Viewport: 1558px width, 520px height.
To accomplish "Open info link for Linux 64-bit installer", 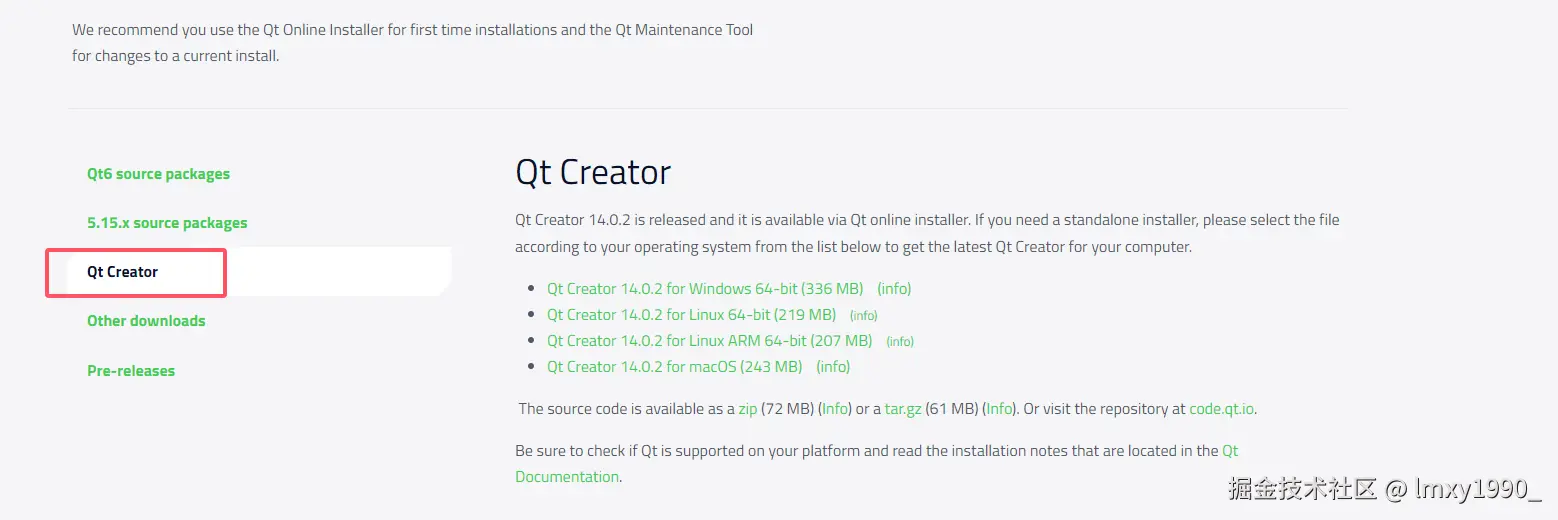I will click(x=864, y=316).
